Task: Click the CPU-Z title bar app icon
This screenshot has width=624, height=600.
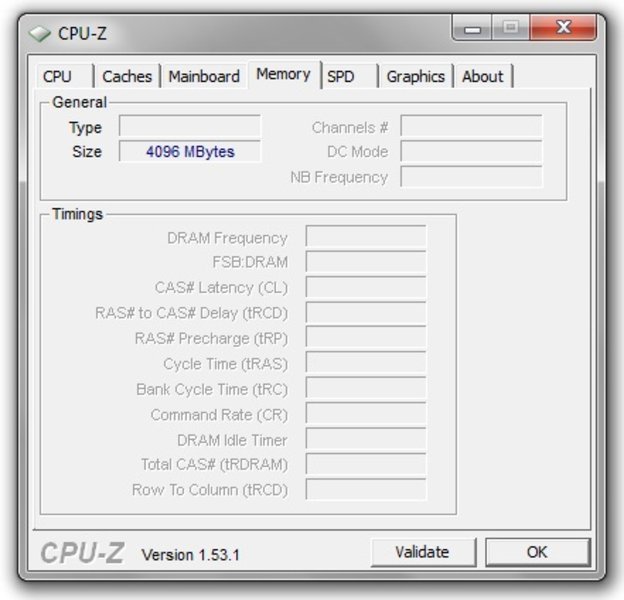Action: [x=40, y=33]
